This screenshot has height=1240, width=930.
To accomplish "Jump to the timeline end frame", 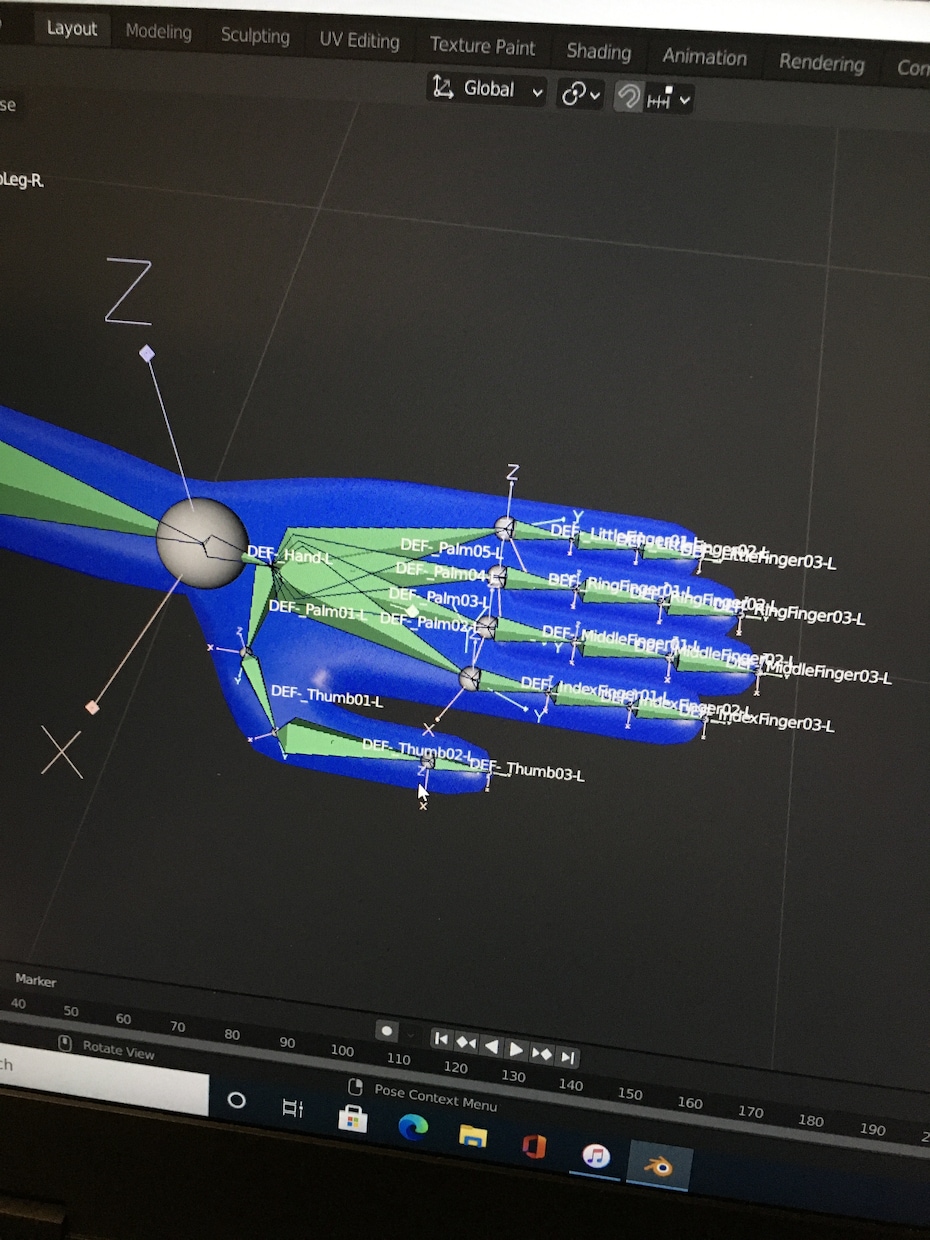I will pos(567,1056).
